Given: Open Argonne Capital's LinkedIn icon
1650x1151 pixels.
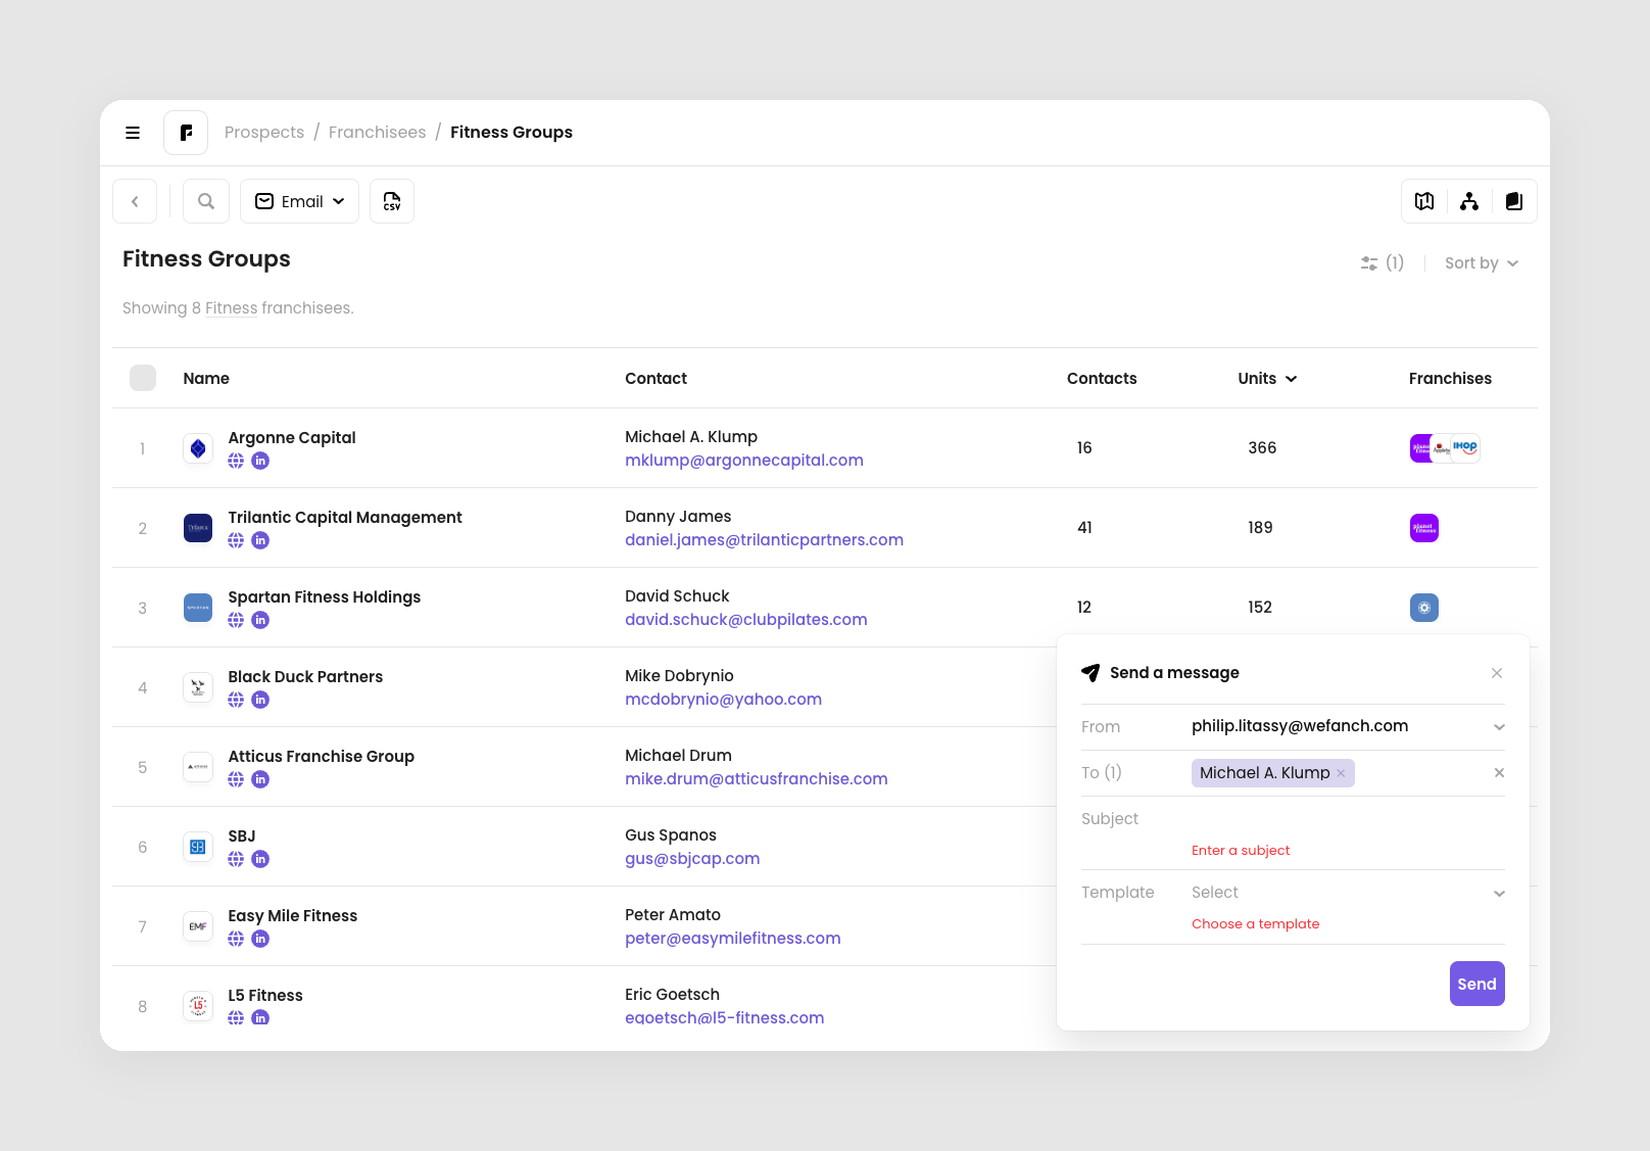Looking at the screenshot, I should tap(260, 461).
